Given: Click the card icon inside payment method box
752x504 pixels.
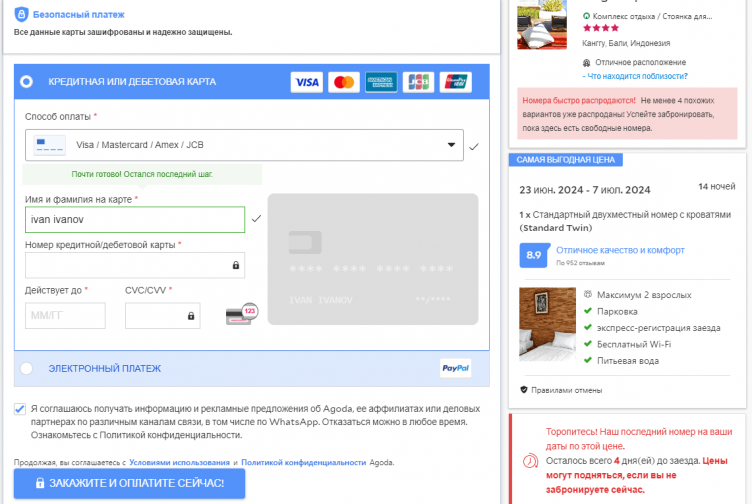Looking at the screenshot, I should click(50, 145).
